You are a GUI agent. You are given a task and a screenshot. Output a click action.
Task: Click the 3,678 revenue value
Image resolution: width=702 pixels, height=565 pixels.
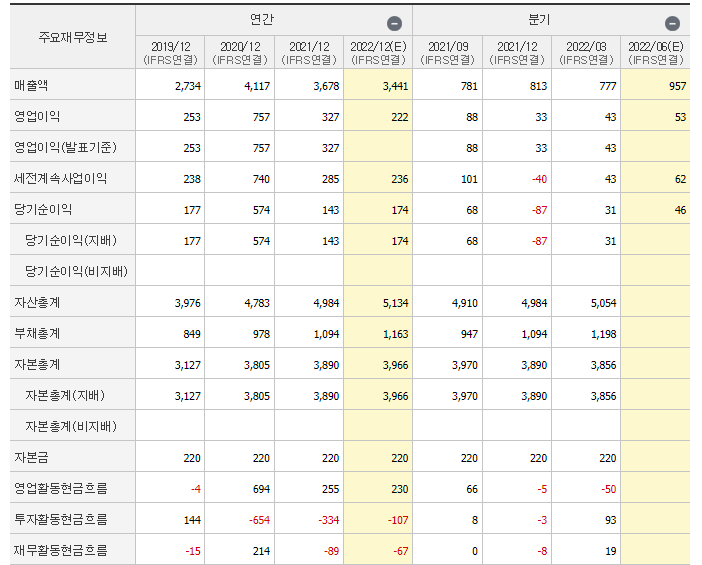tap(326, 86)
